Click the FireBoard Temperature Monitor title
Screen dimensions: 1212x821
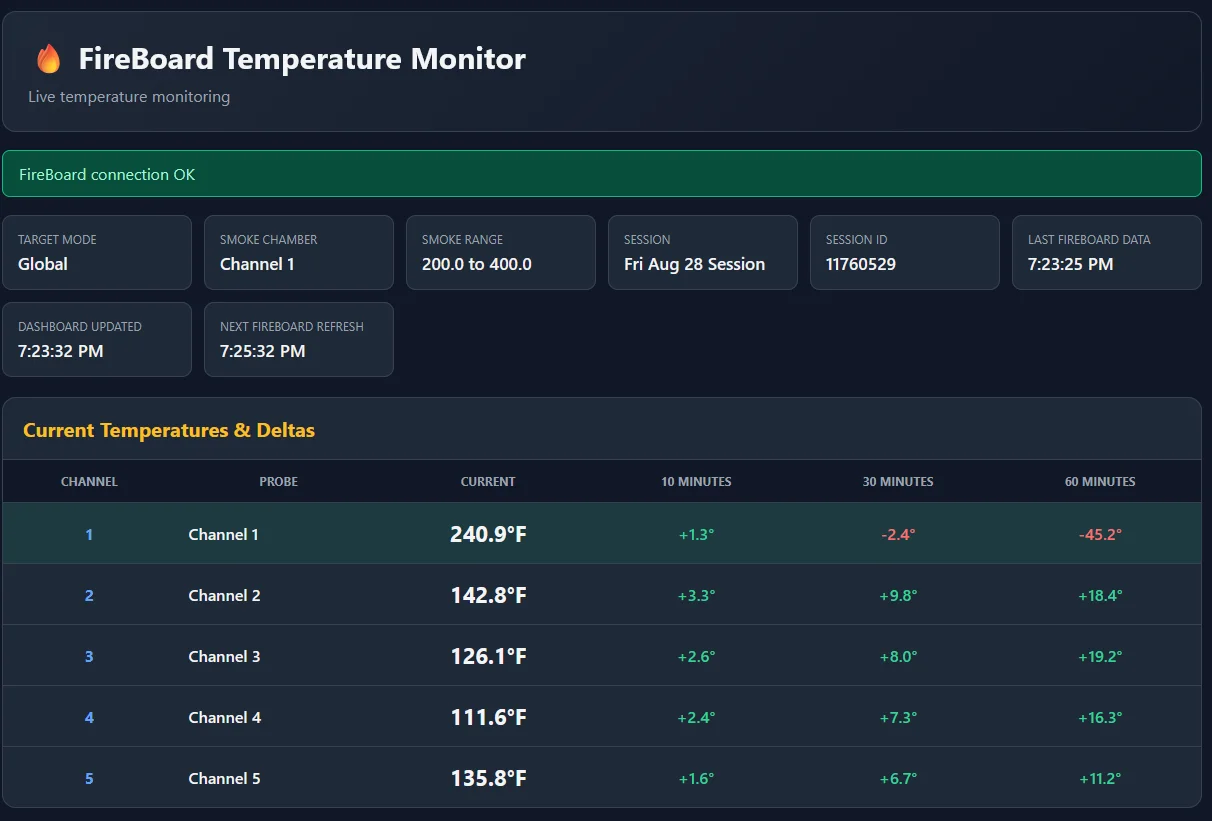(302, 59)
